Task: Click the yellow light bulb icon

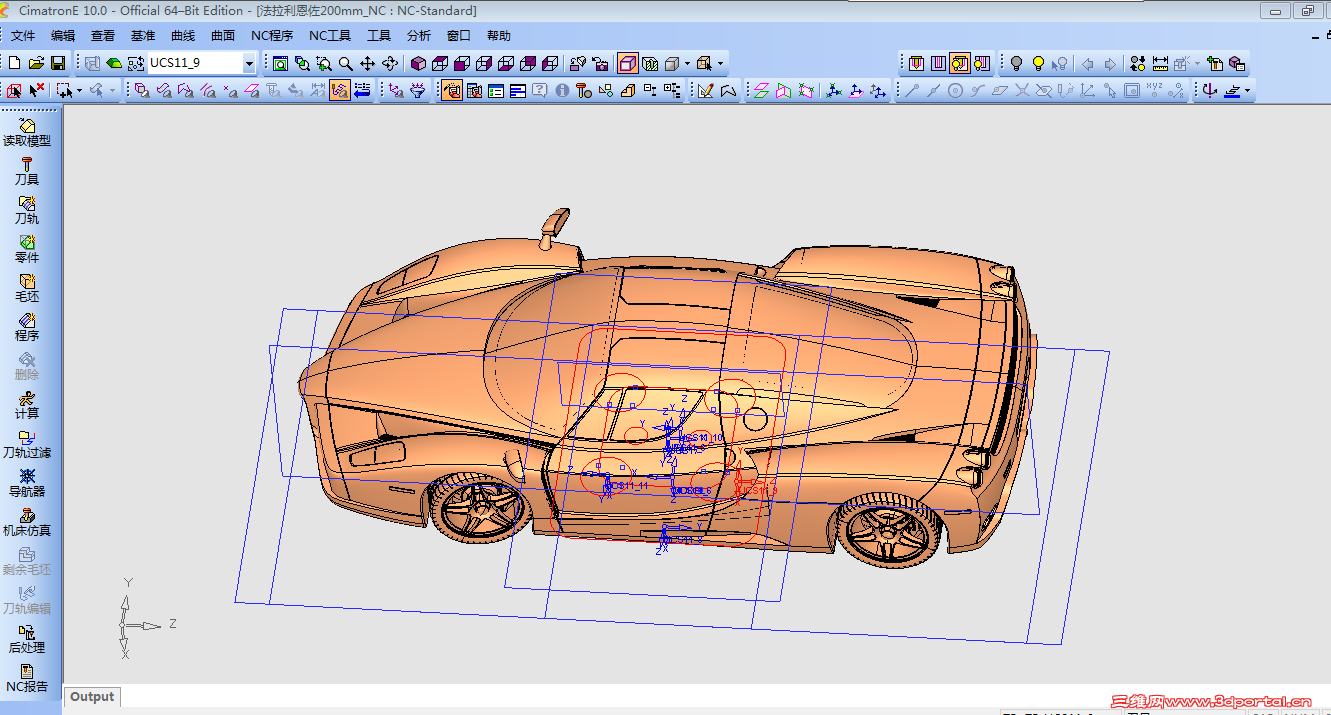Action: coord(1038,63)
